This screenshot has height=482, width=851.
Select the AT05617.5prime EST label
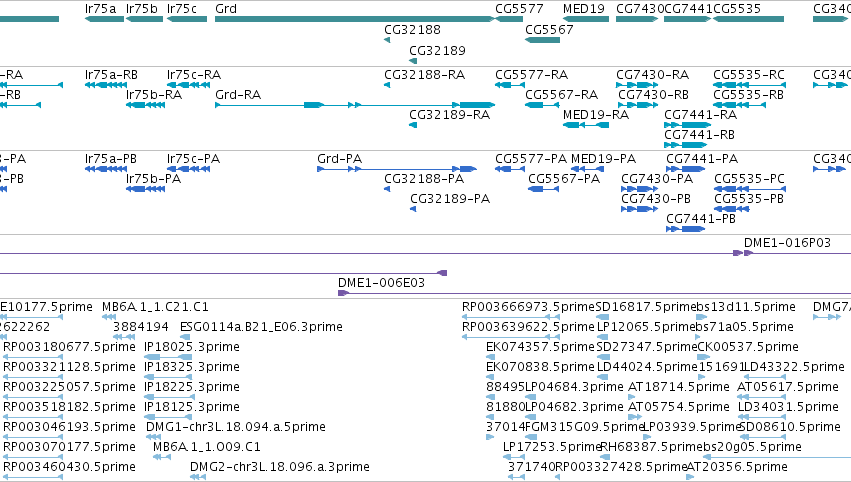point(788,387)
